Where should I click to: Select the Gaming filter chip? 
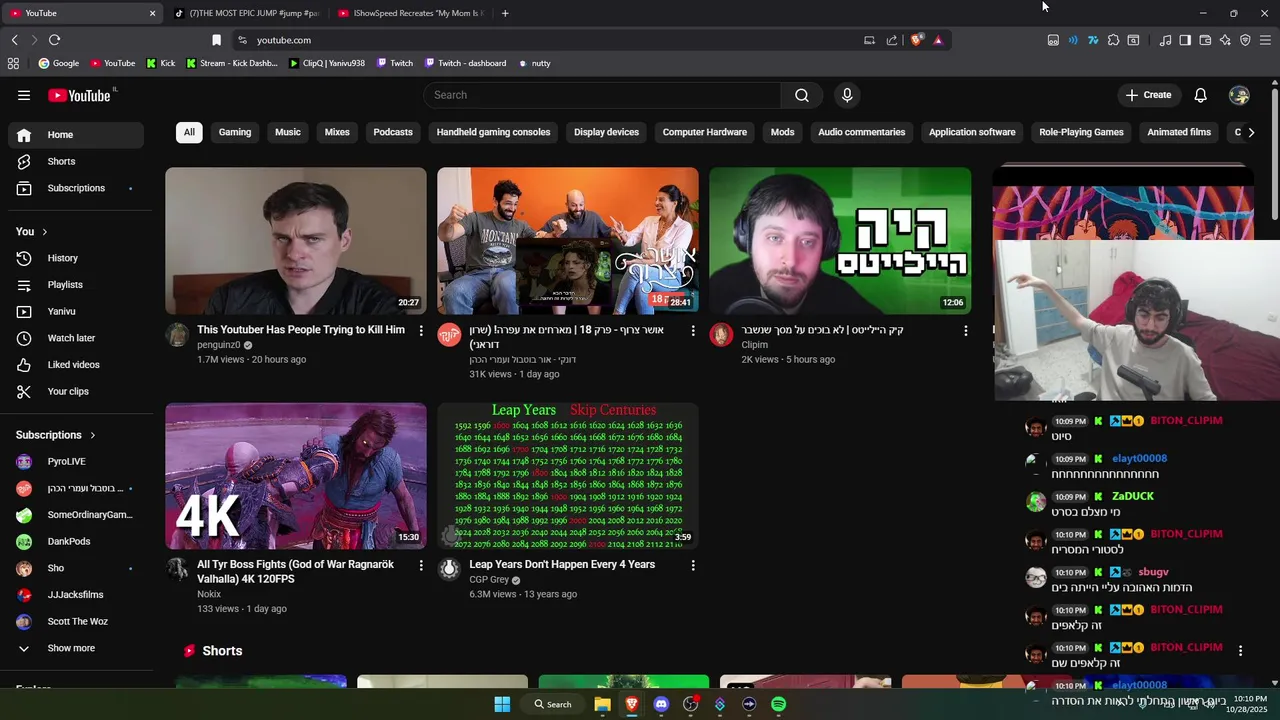point(235,132)
